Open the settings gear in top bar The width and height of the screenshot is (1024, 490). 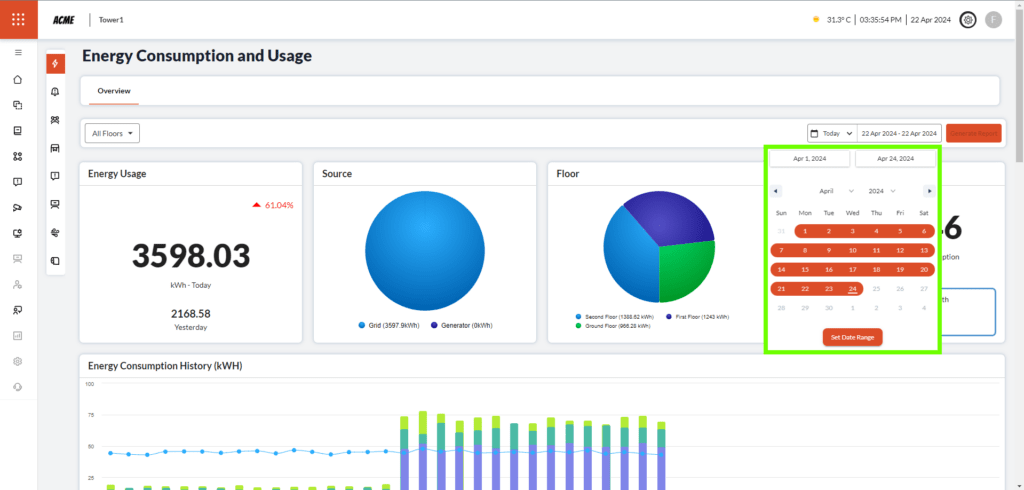(967, 19)
